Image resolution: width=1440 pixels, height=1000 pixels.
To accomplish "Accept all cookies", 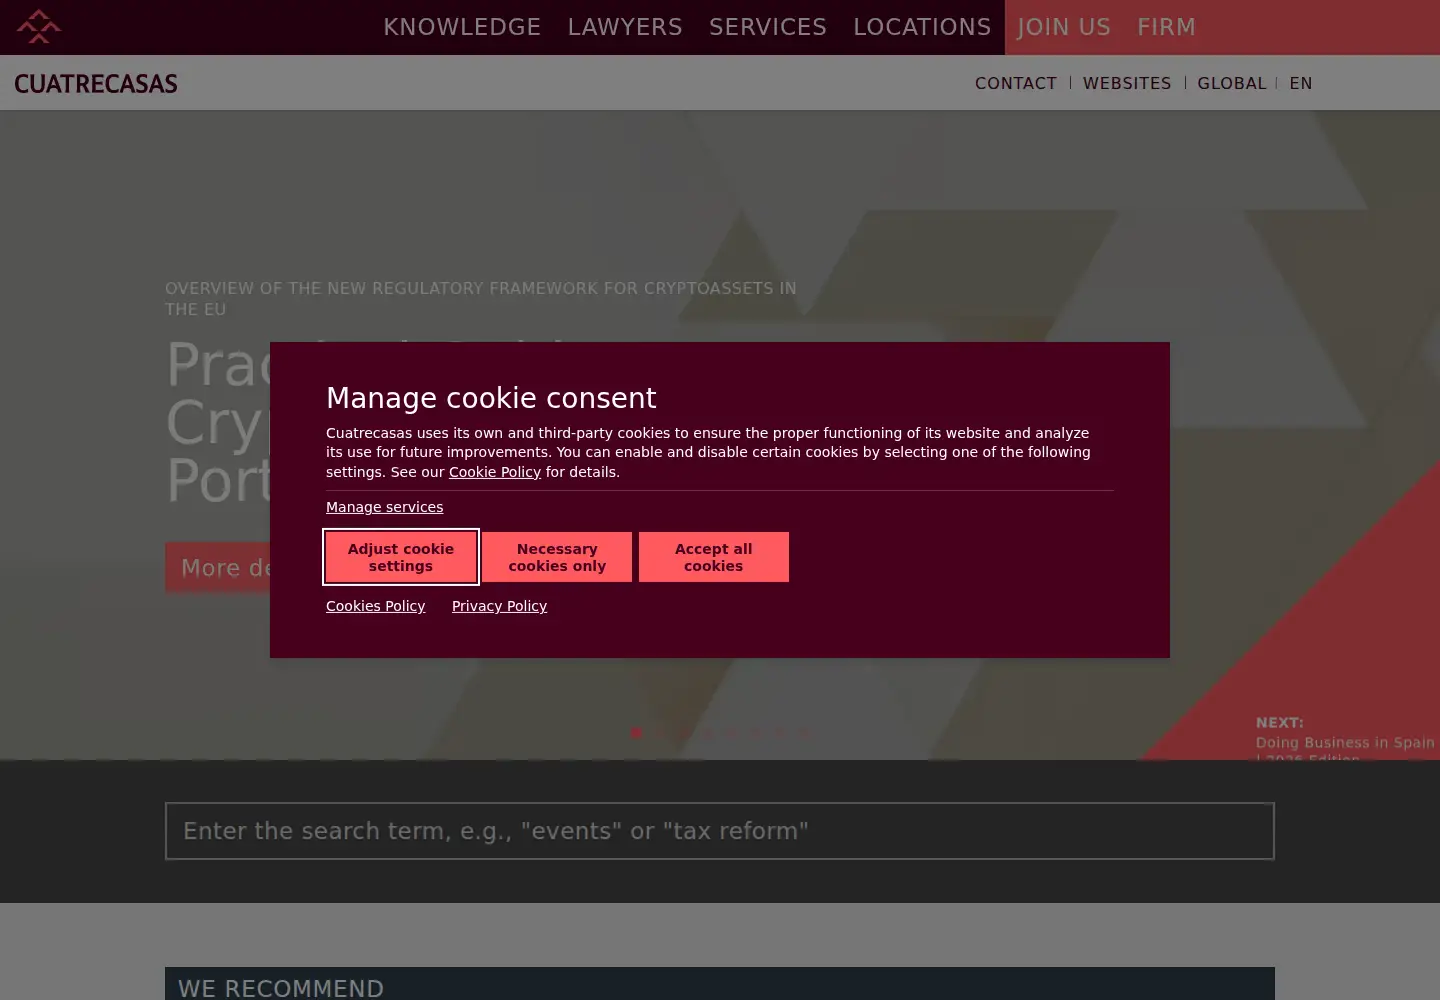I will point(714,557).
